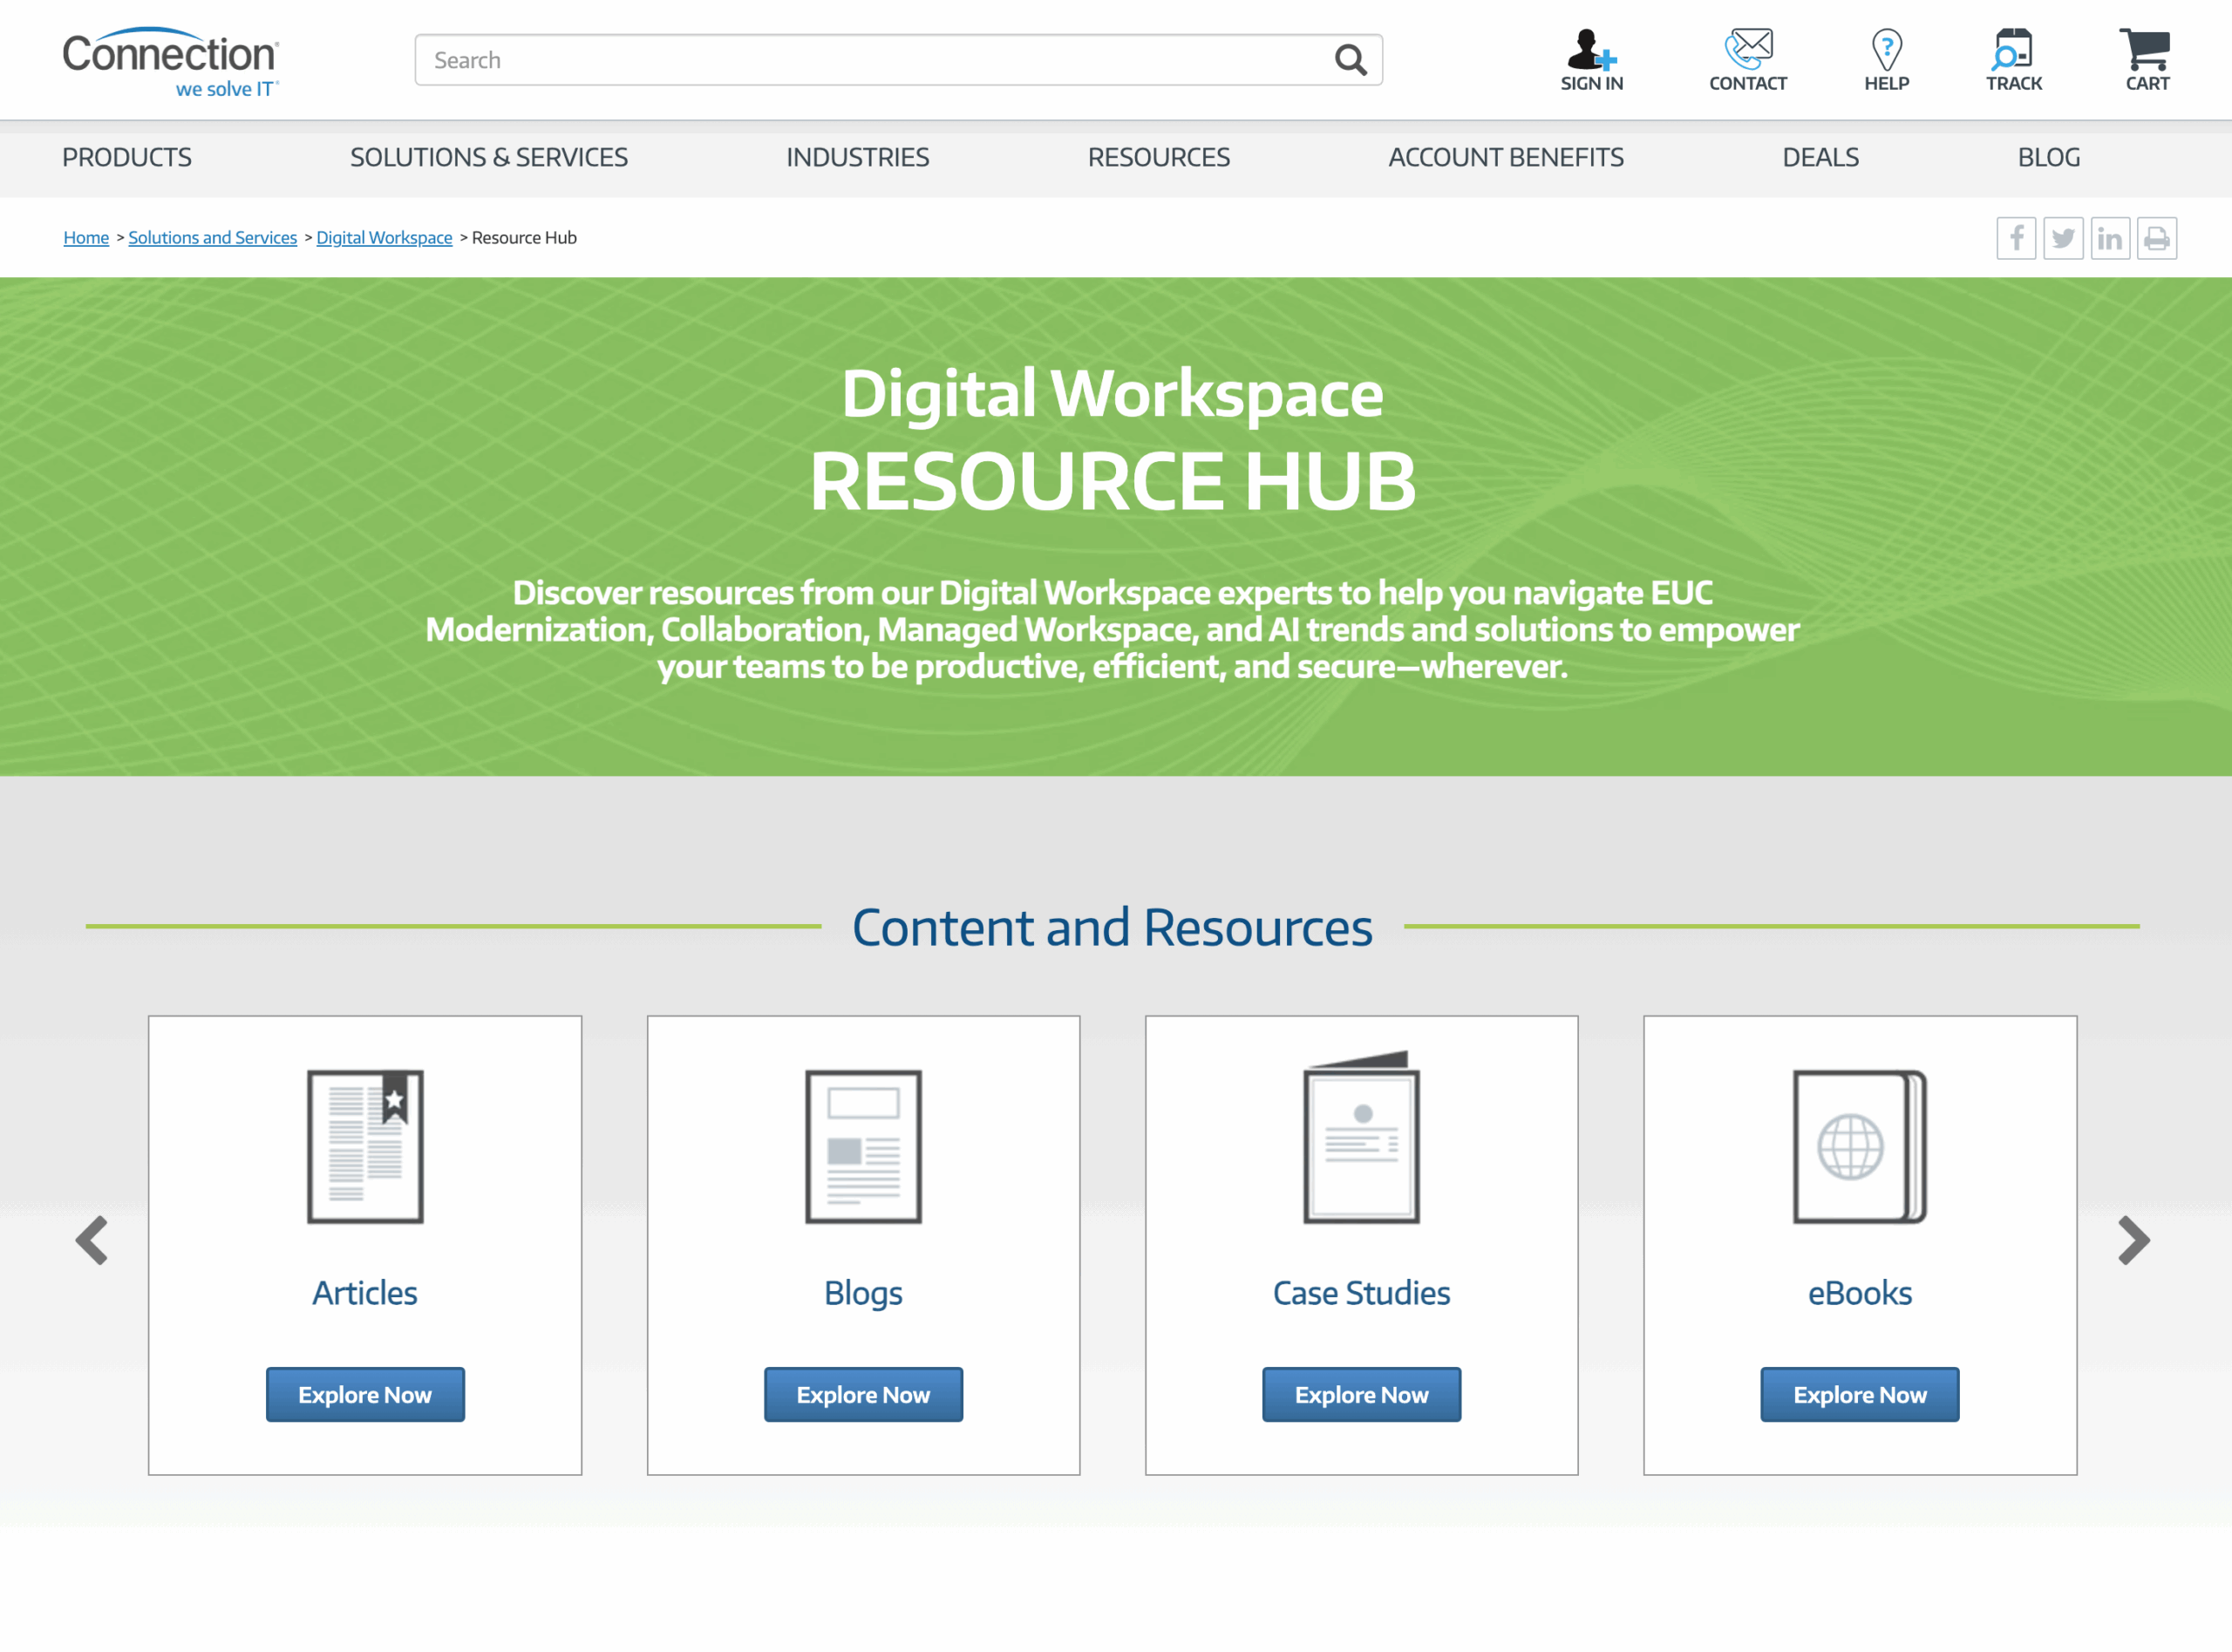Click the print page icon

(2157, 238)
